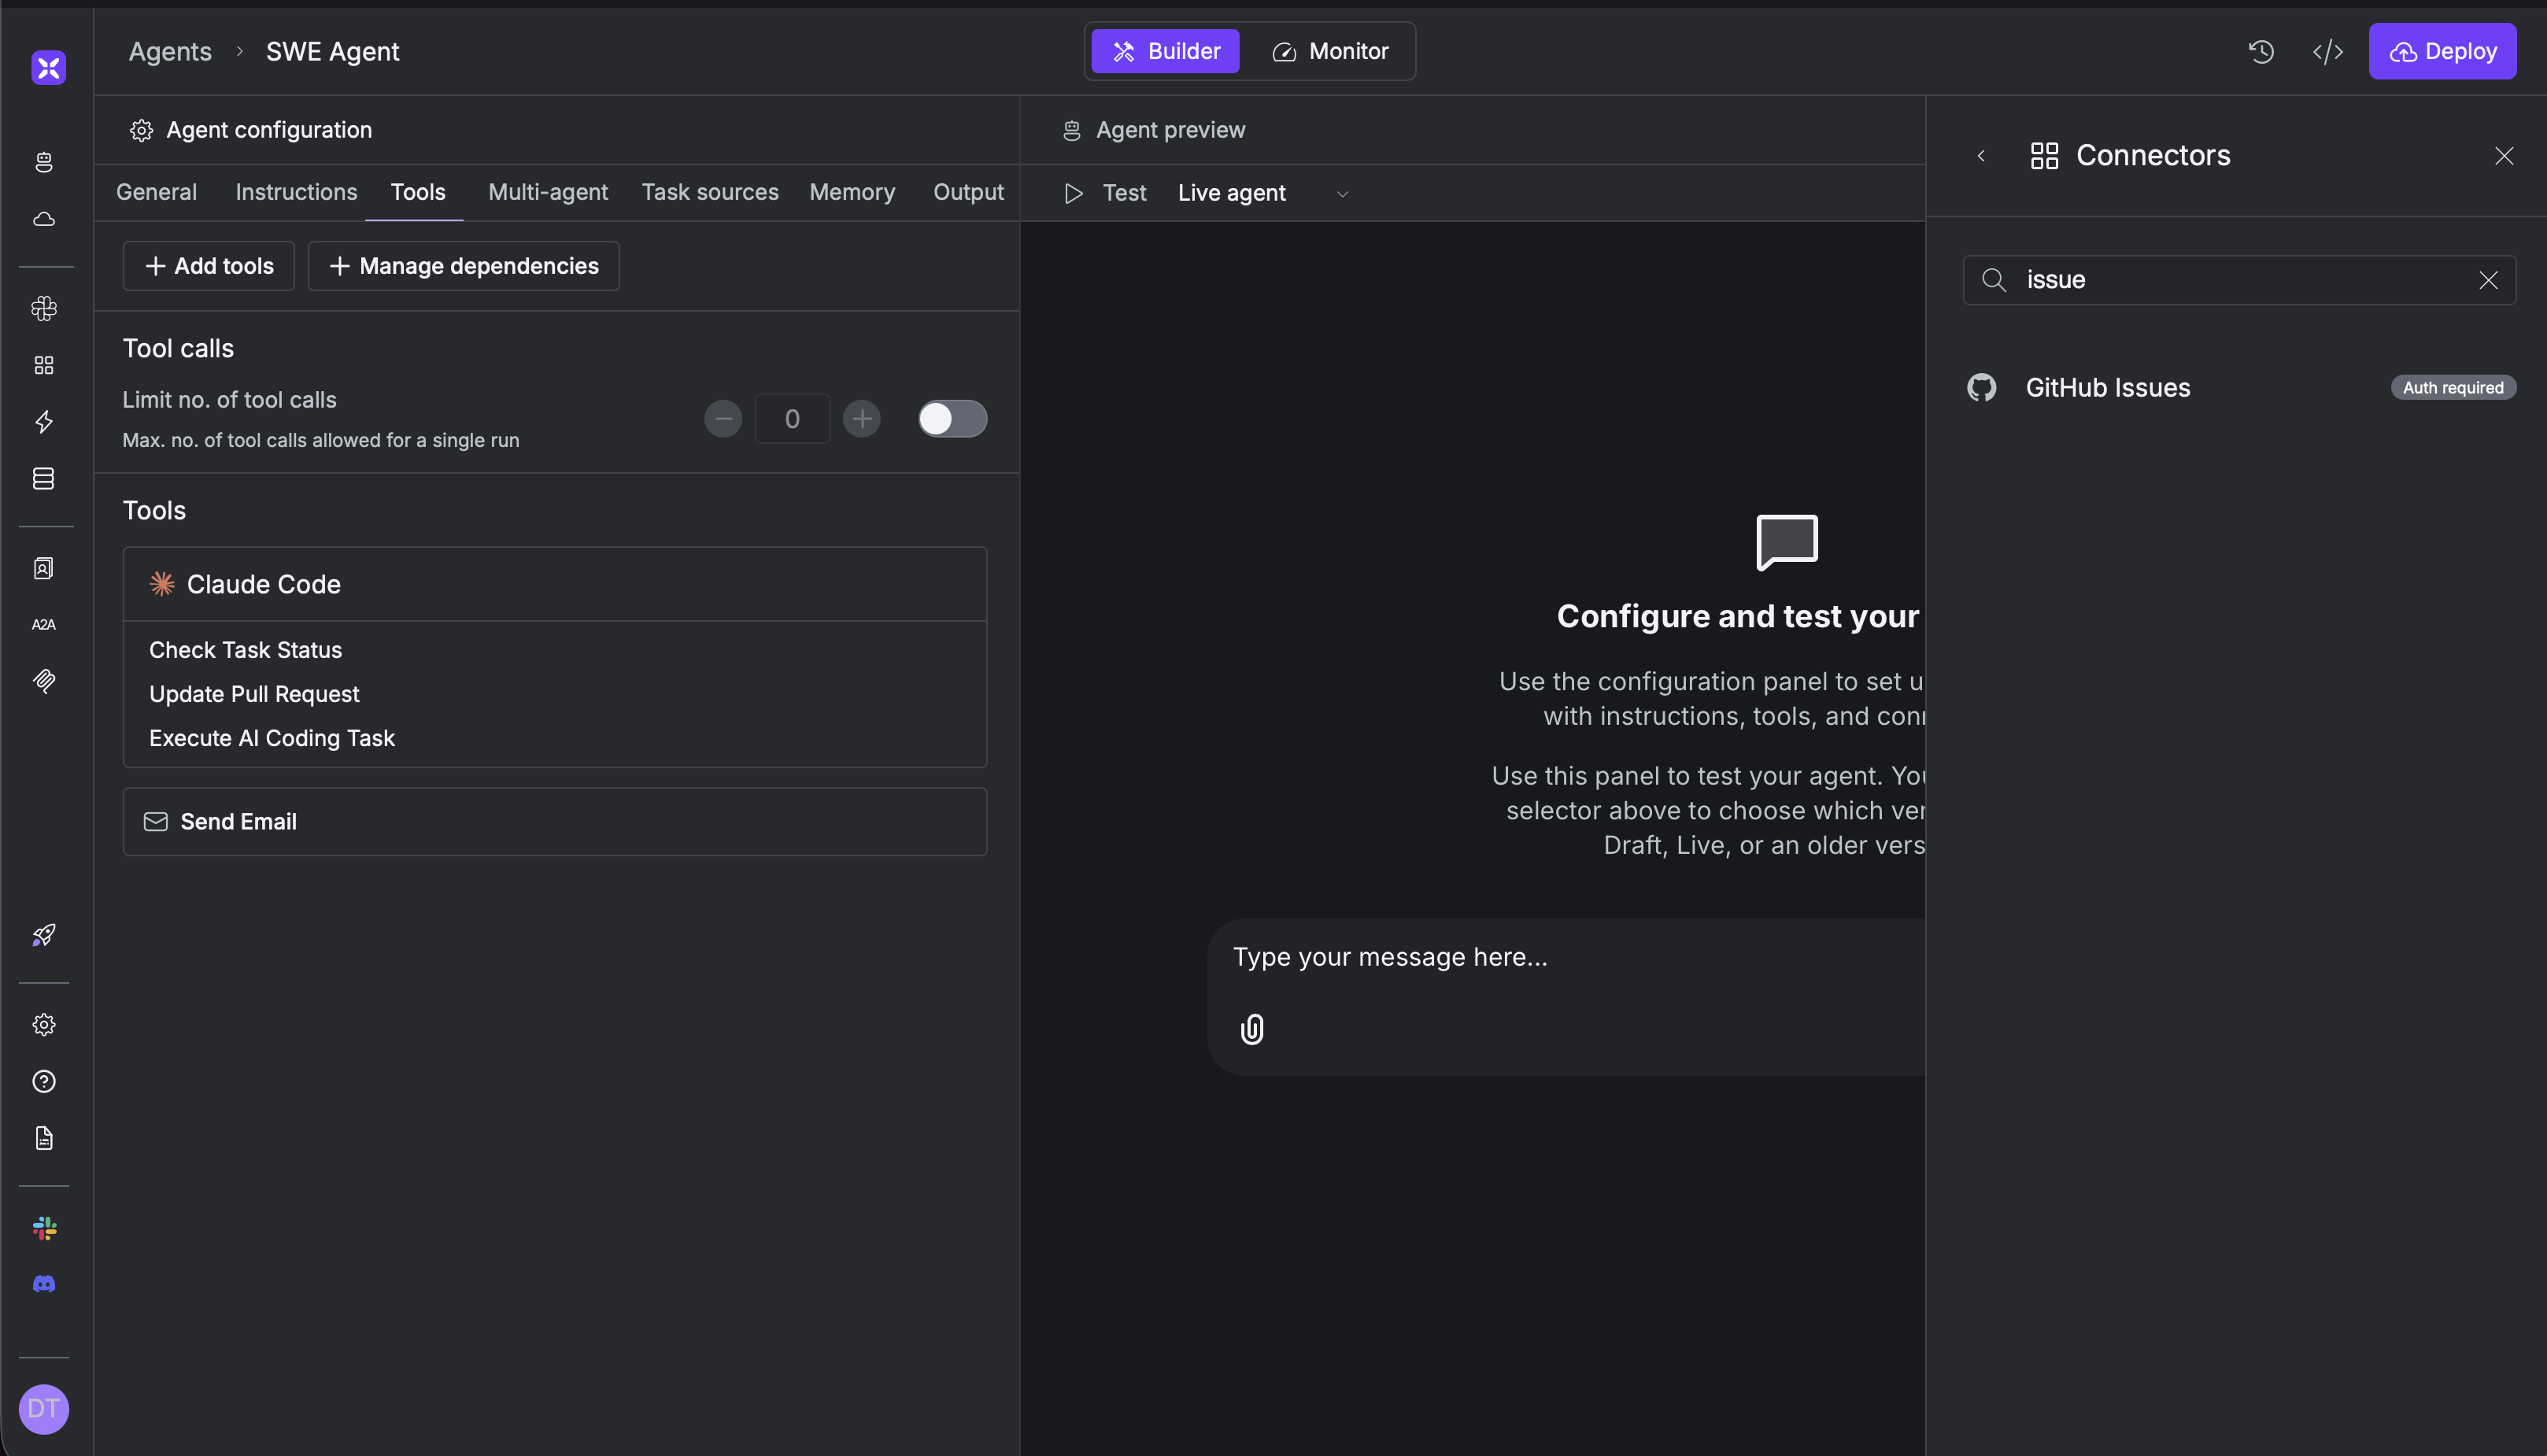This screenshot has height=1456, width=2547.
Task: Open the Discord integration icon in sidebar
Action: [44, 1284]
